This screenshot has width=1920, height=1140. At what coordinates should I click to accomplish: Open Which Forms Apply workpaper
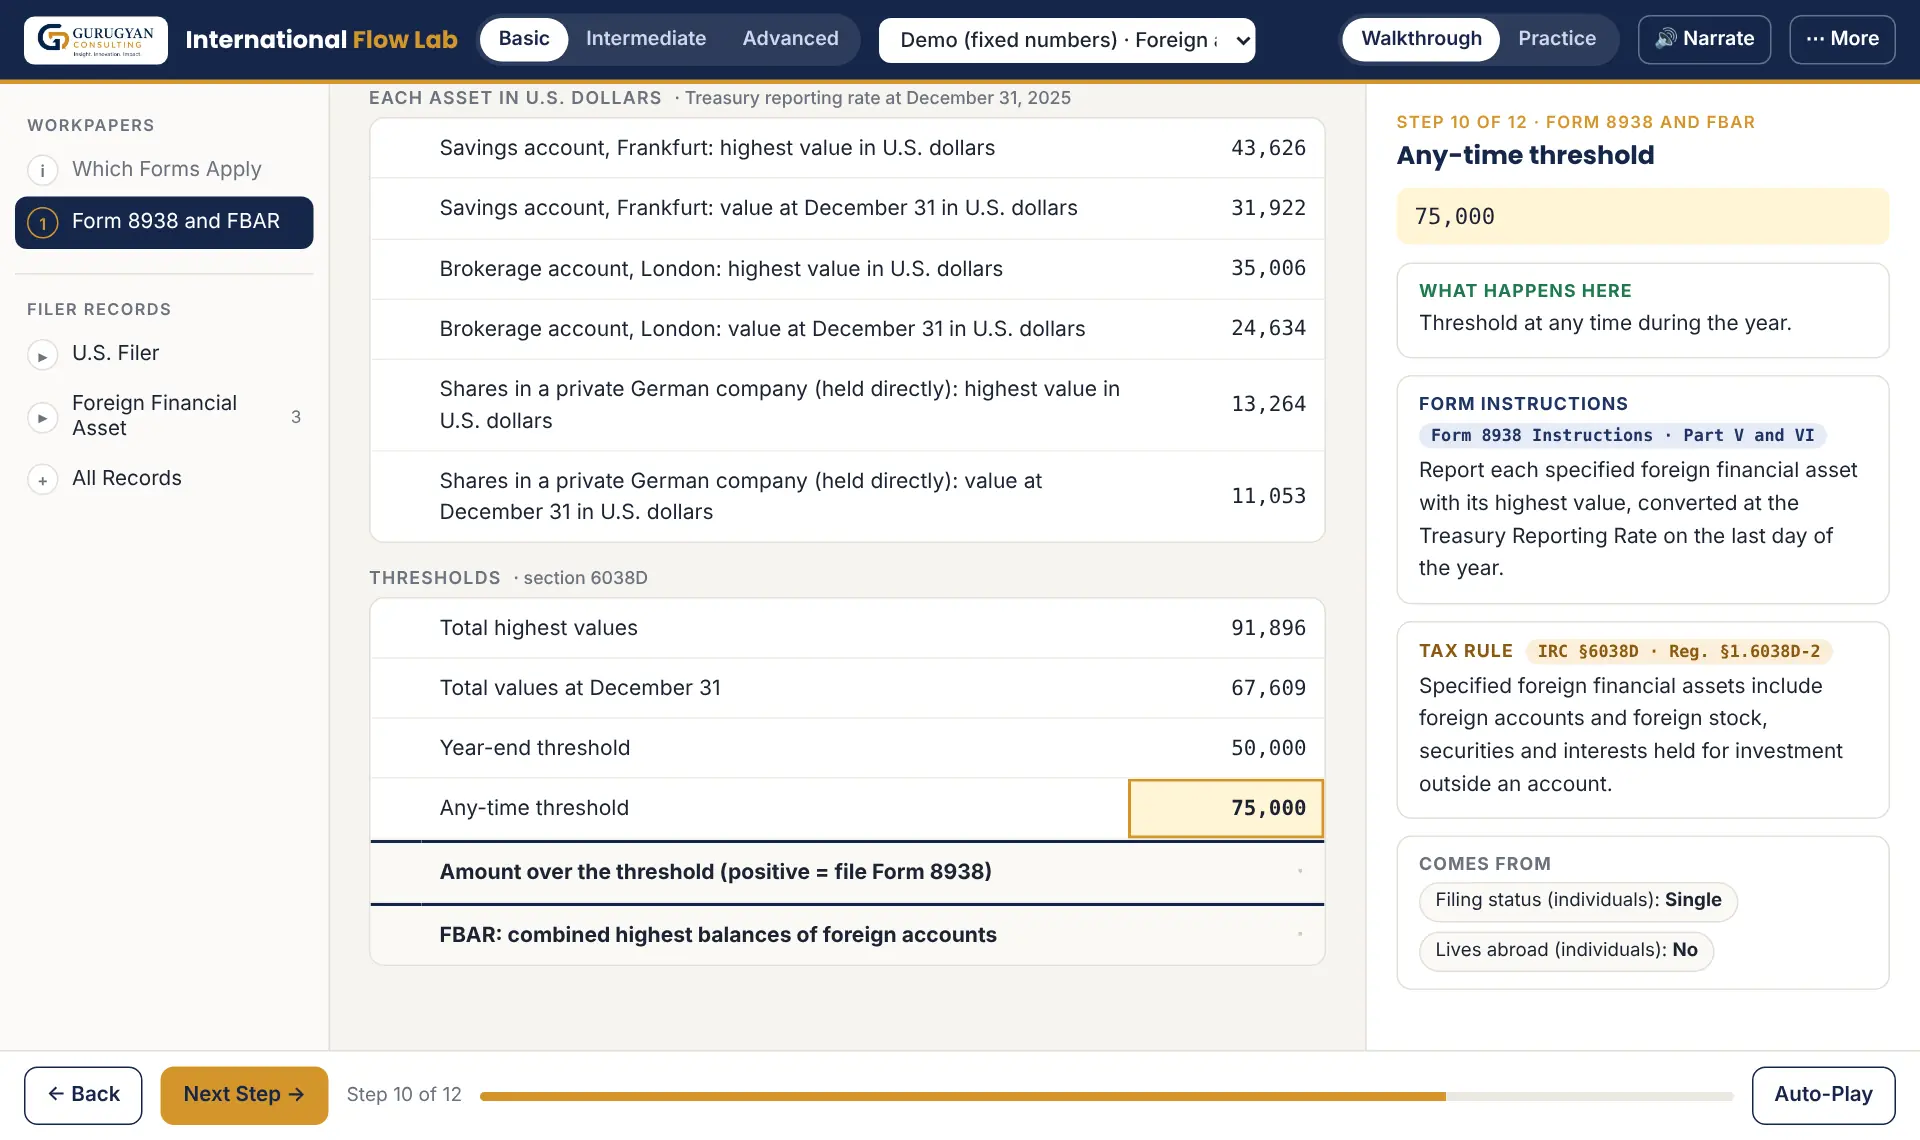point(164,170)
